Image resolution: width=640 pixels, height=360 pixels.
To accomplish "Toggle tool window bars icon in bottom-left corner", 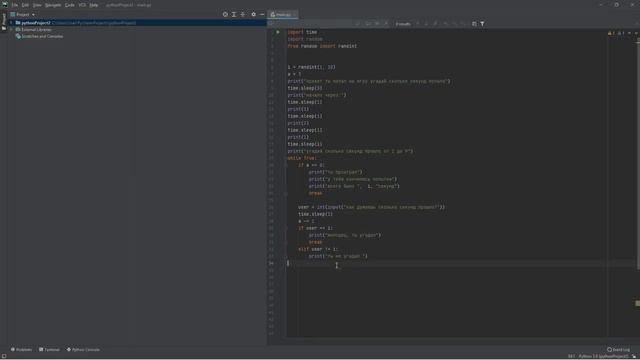I will pyautogui.click(x=4, y=356).
